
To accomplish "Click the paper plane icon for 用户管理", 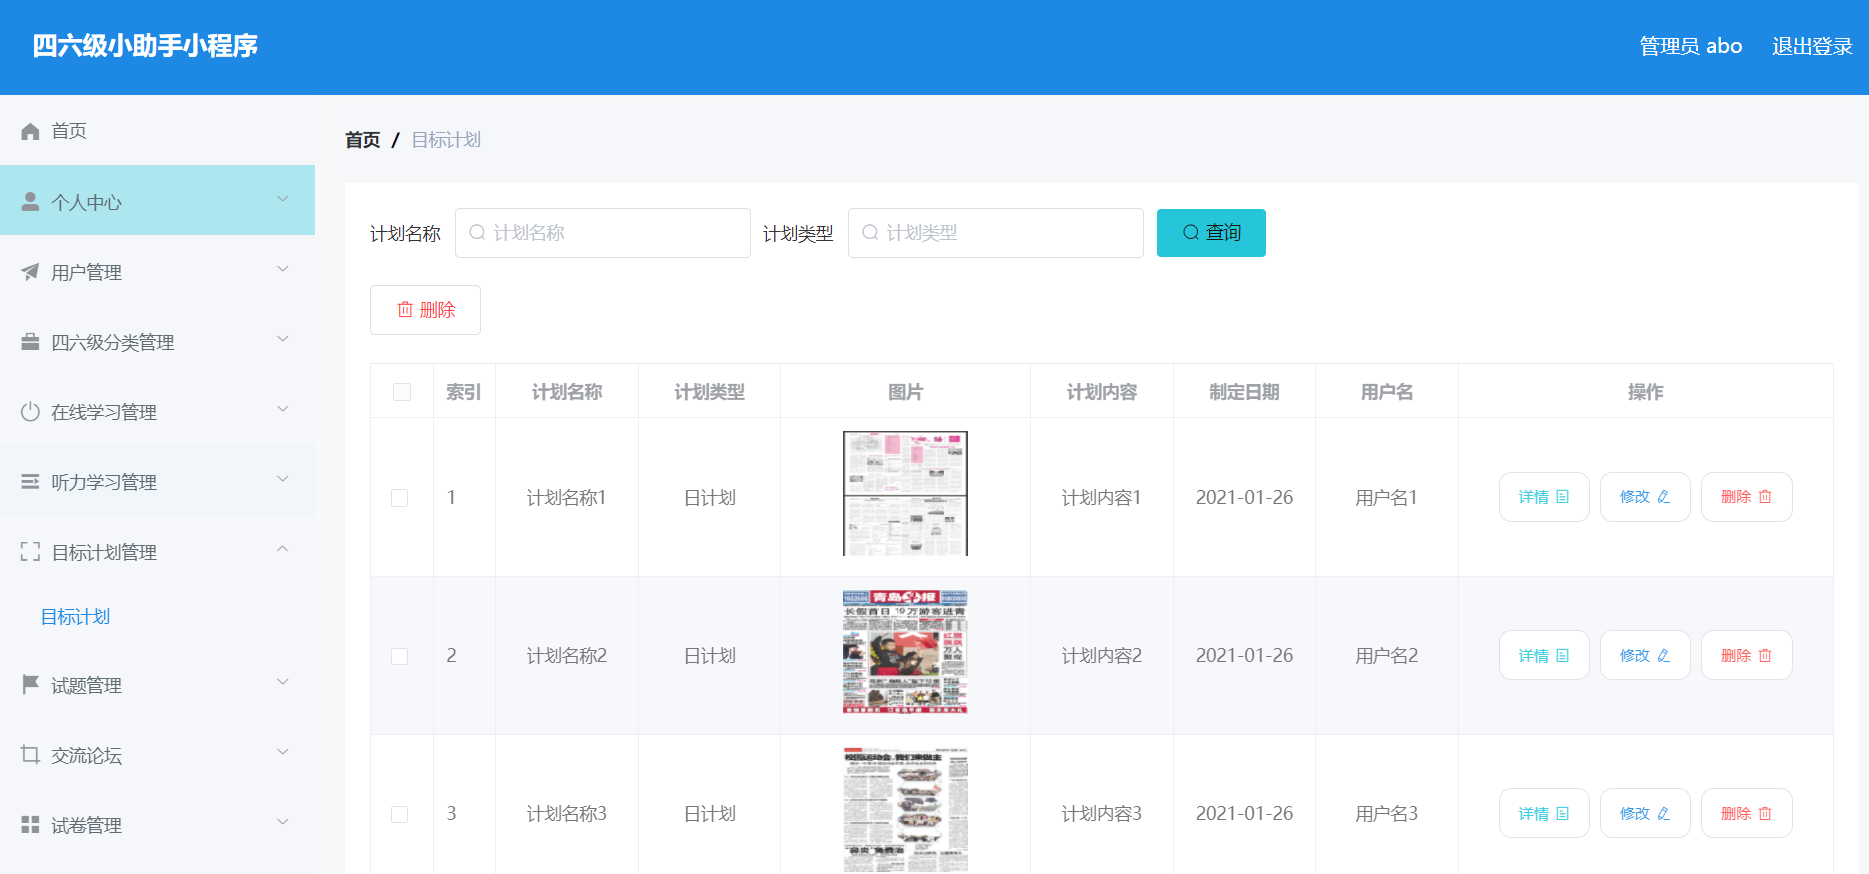I will pyautogui.click(x=30, y=272).
